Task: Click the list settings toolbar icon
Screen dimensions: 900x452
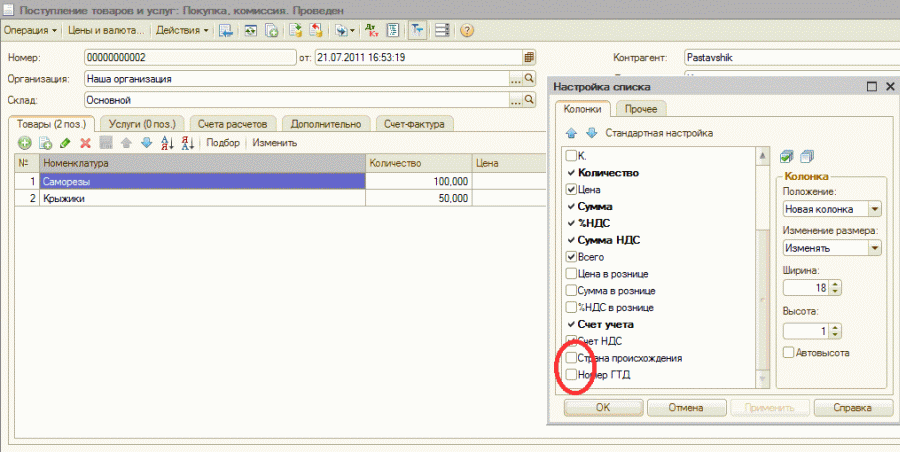Action: (x=442, y=30)
